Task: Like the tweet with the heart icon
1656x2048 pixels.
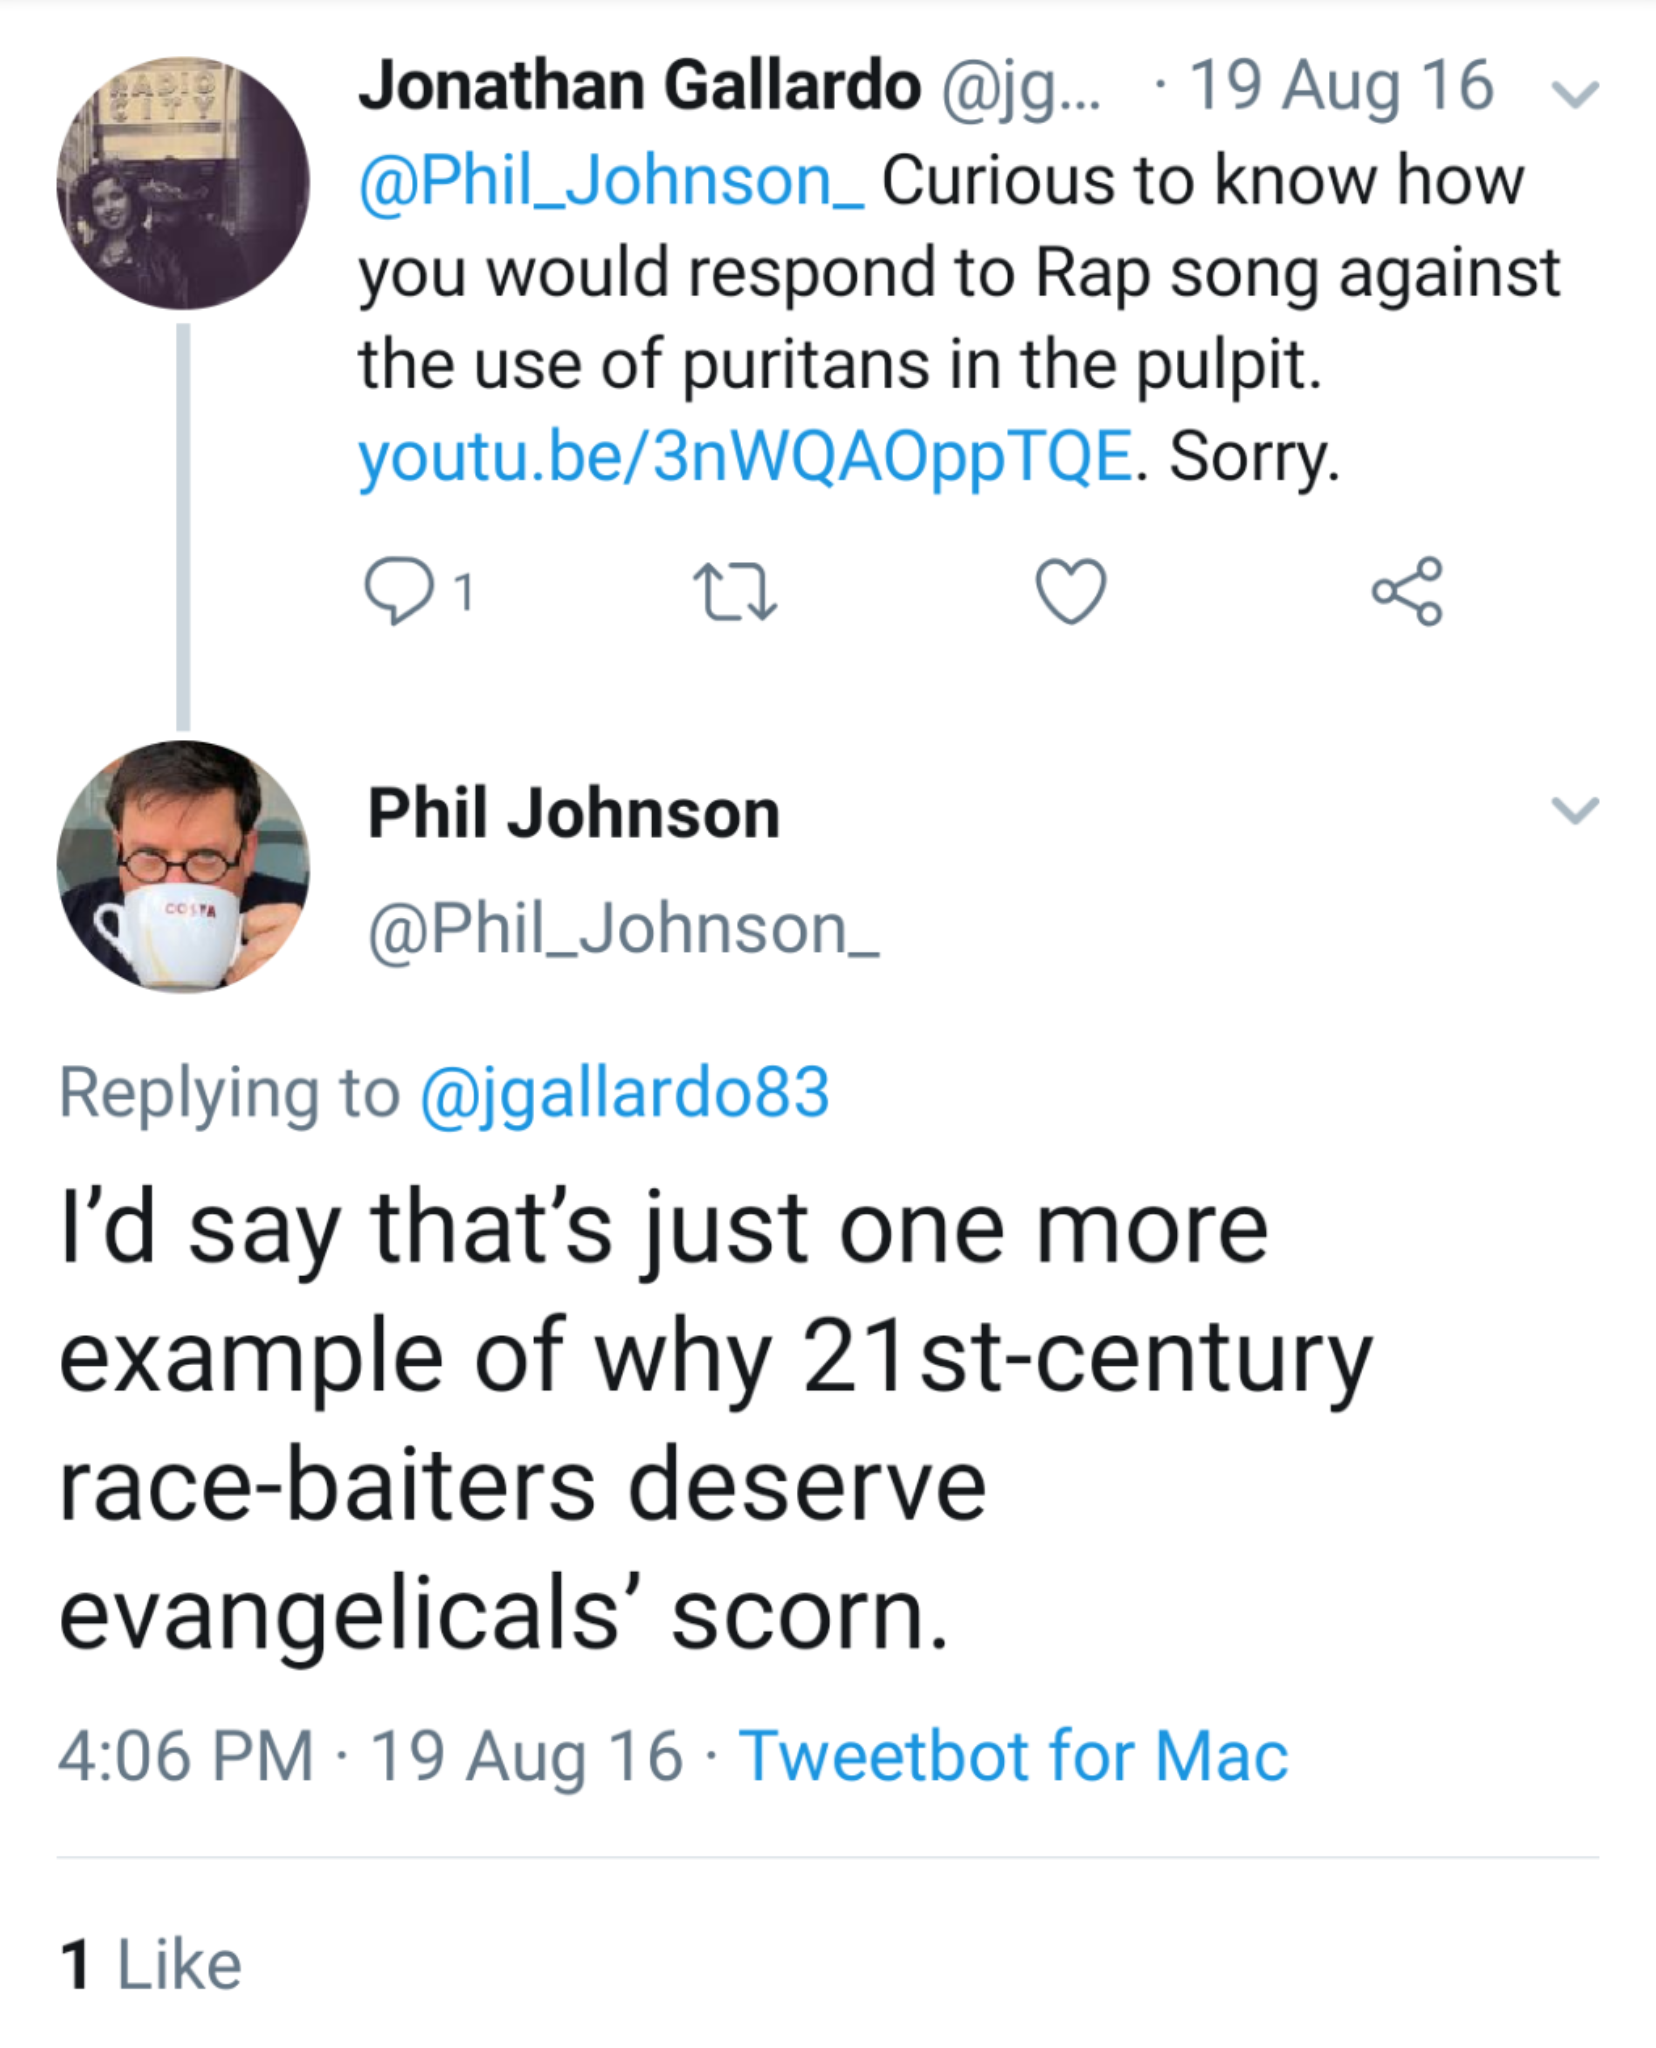Action: 1071,592
